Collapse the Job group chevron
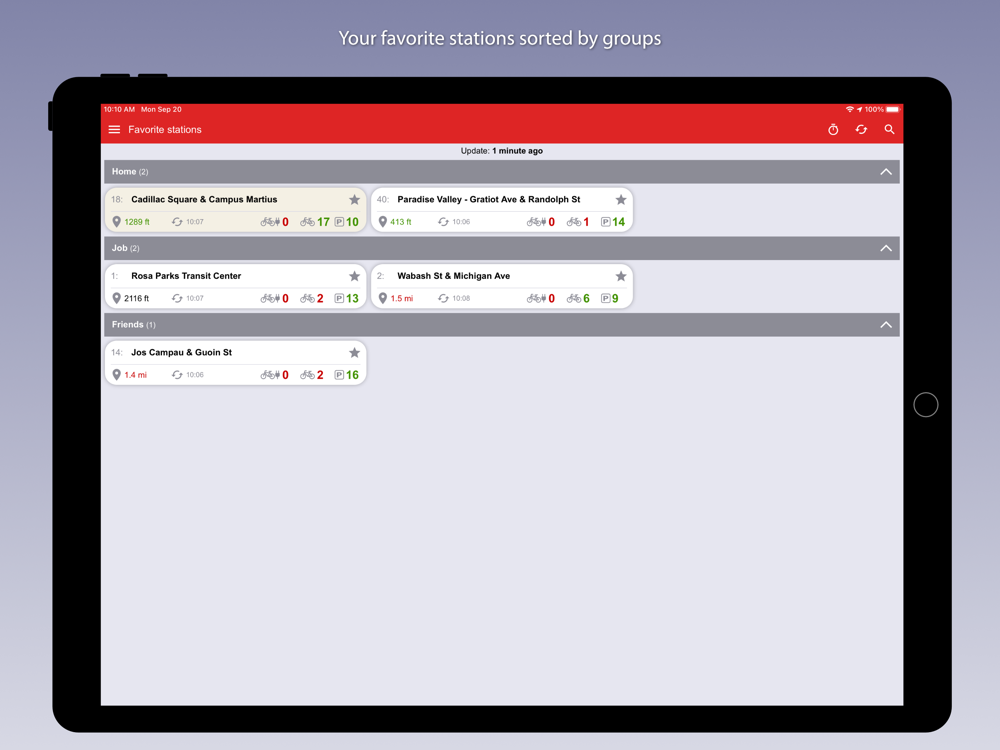Screen dimensions: 1000x750 point(886,248)
